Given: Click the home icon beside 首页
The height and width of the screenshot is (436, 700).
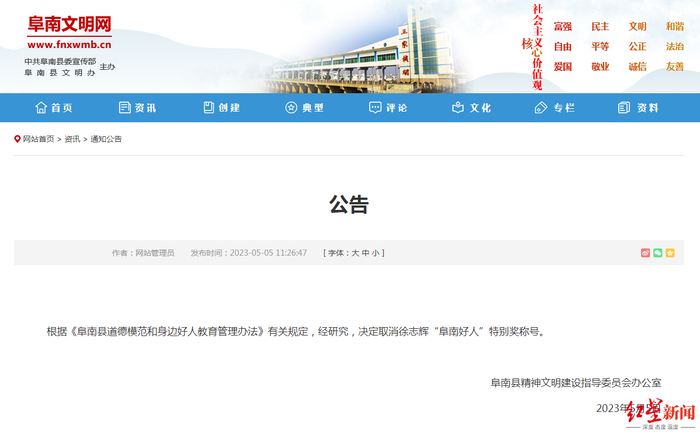Looking at the screenshot, I should pyautogui.click(x=41, y=108).
